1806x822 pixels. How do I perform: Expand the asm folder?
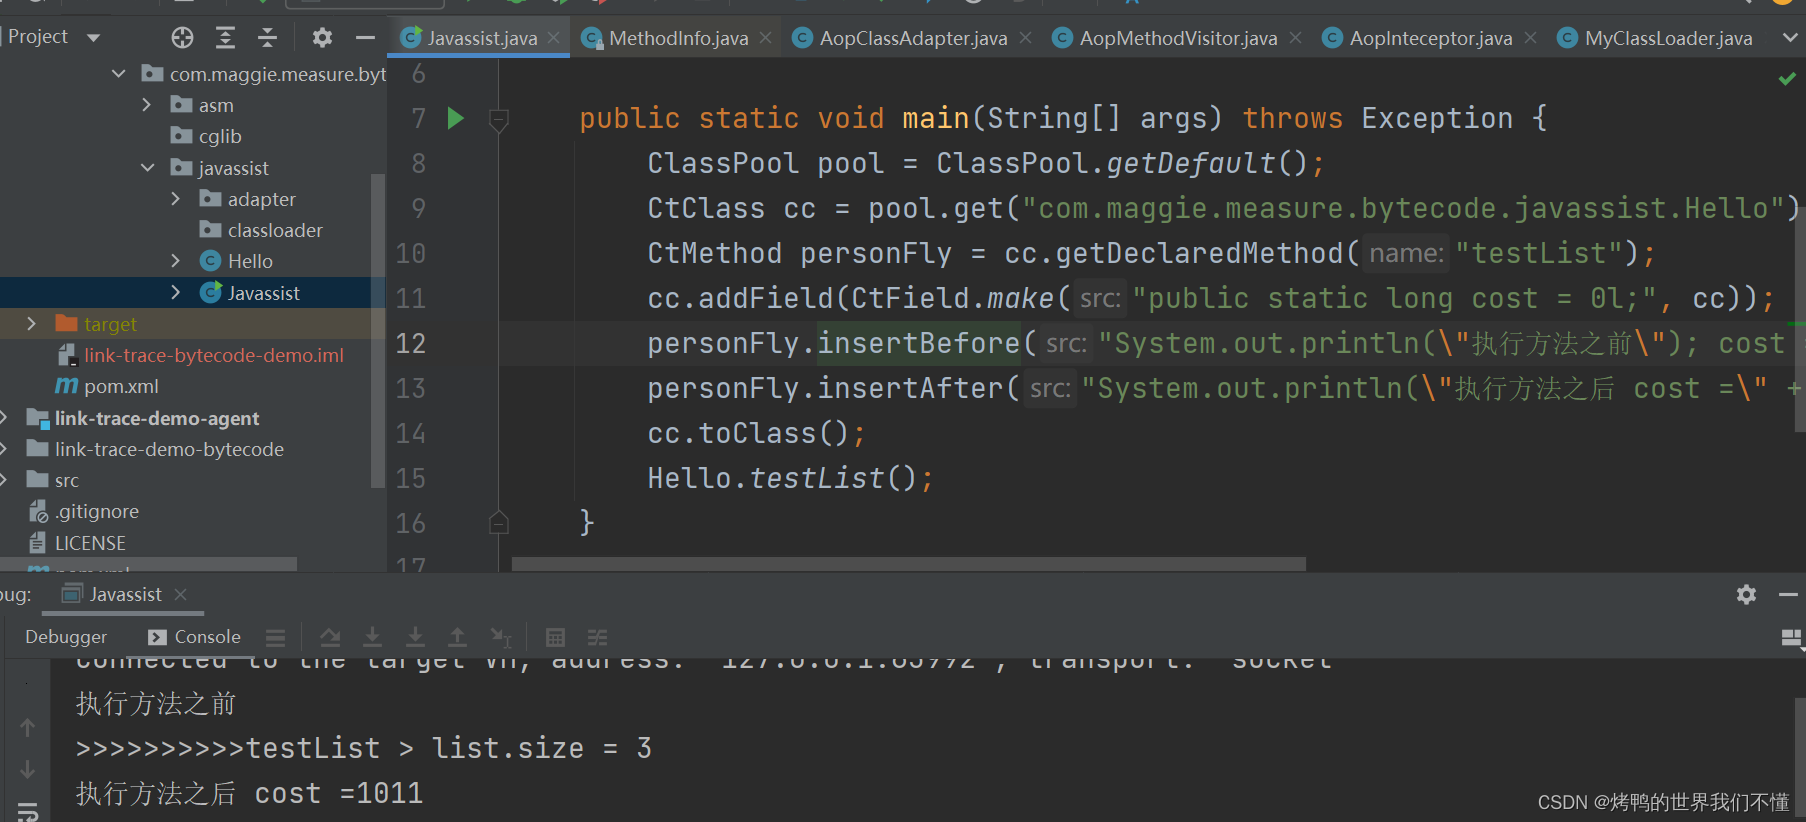[x=147, y=105]
